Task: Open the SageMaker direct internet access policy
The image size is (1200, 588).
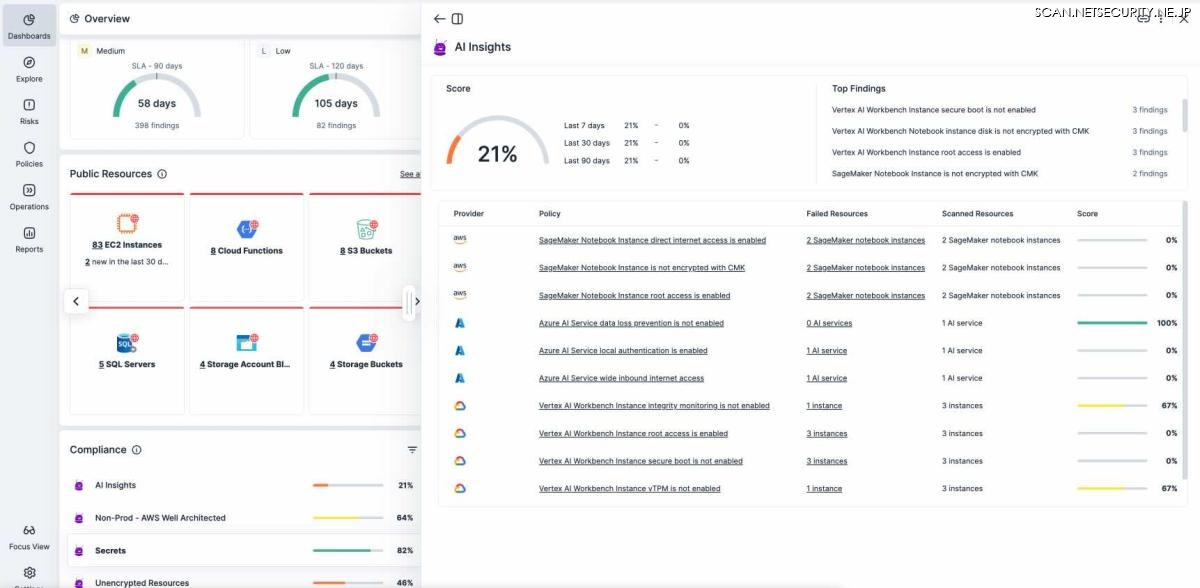Action: [652, 240]
